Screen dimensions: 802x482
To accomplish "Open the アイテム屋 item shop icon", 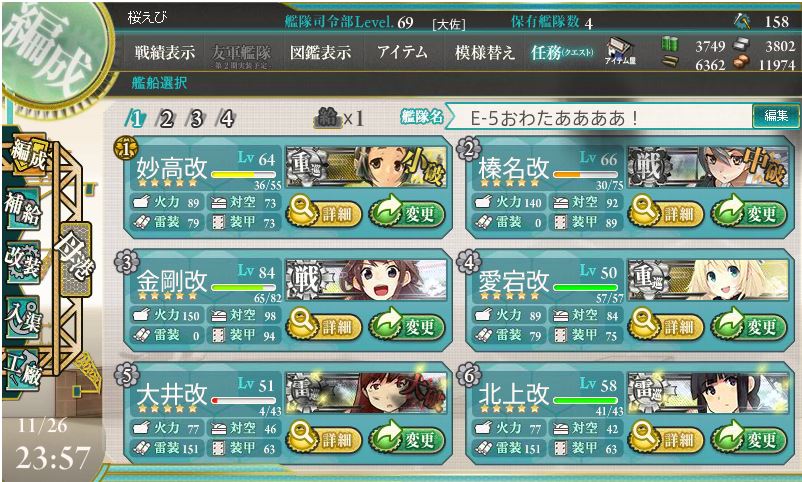I will [620, 52].
